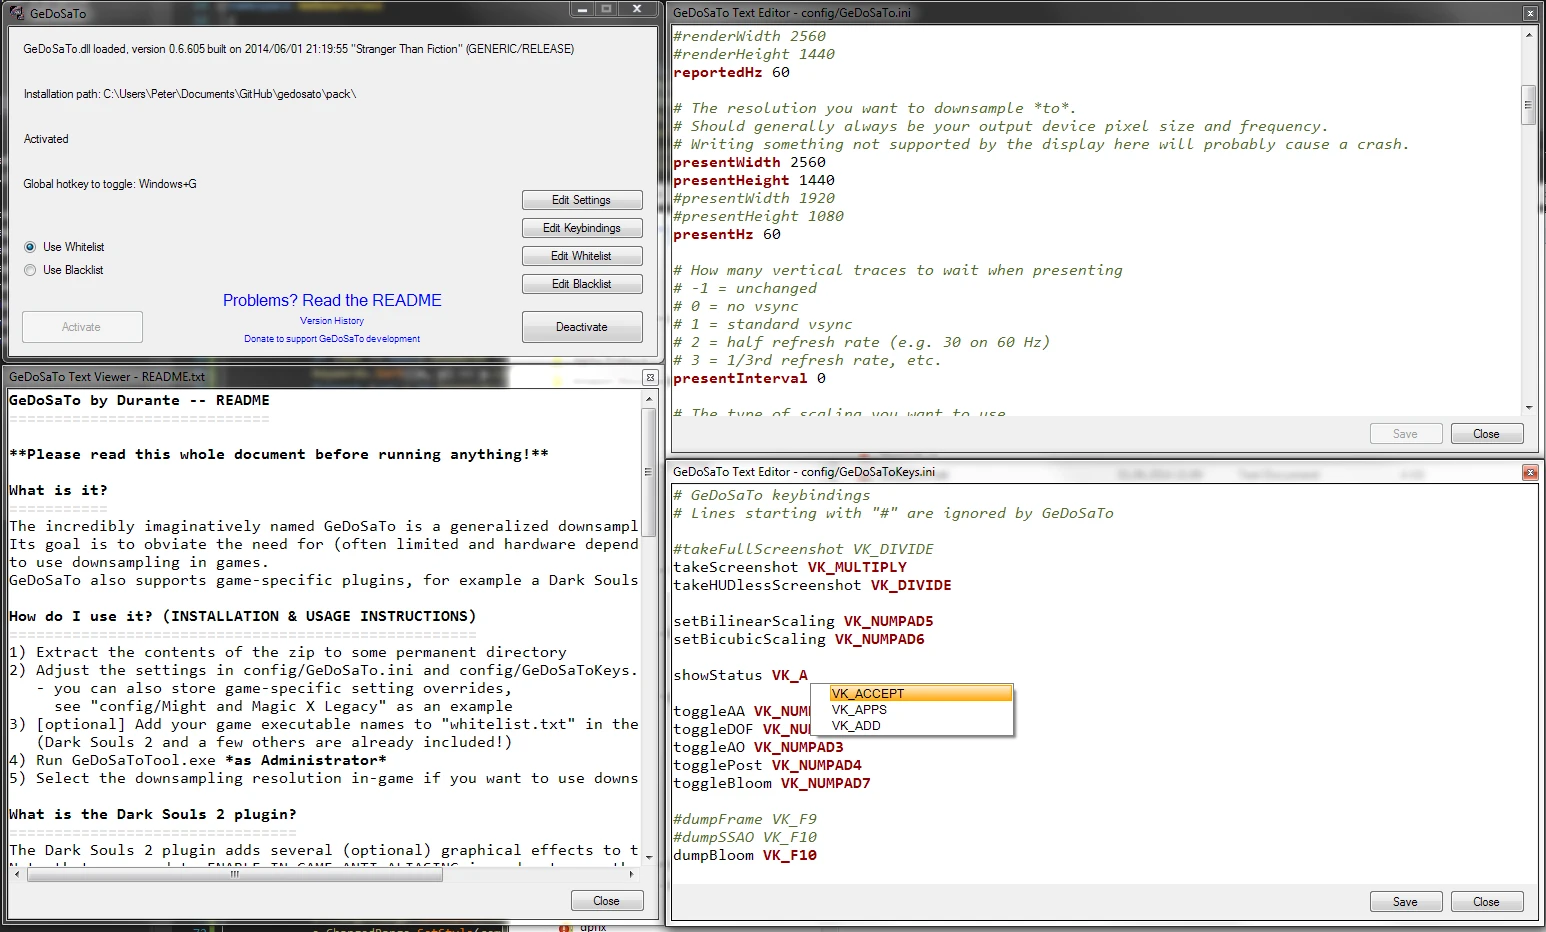Click left arrow of README horizontal scrollbar
1546x932 pixels.
[x=16, y=874]
